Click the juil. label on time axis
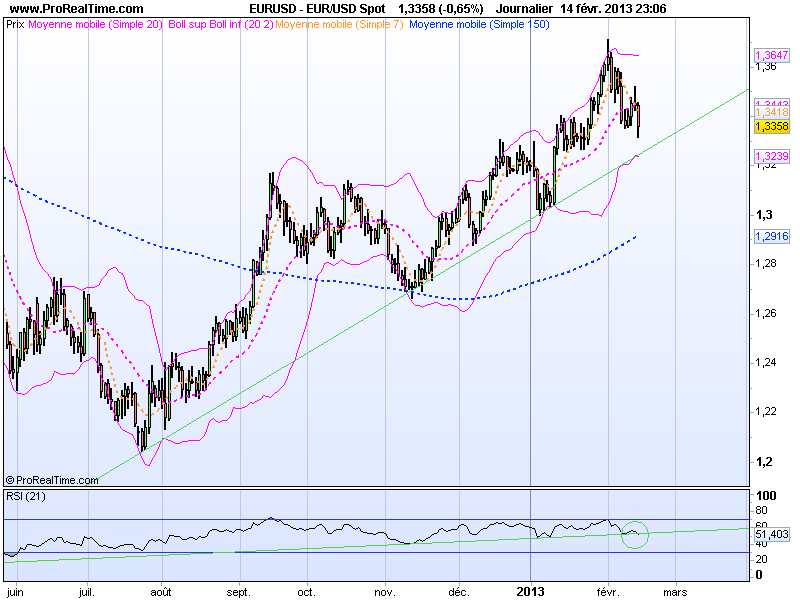800x600 pixels. [87, 592]
